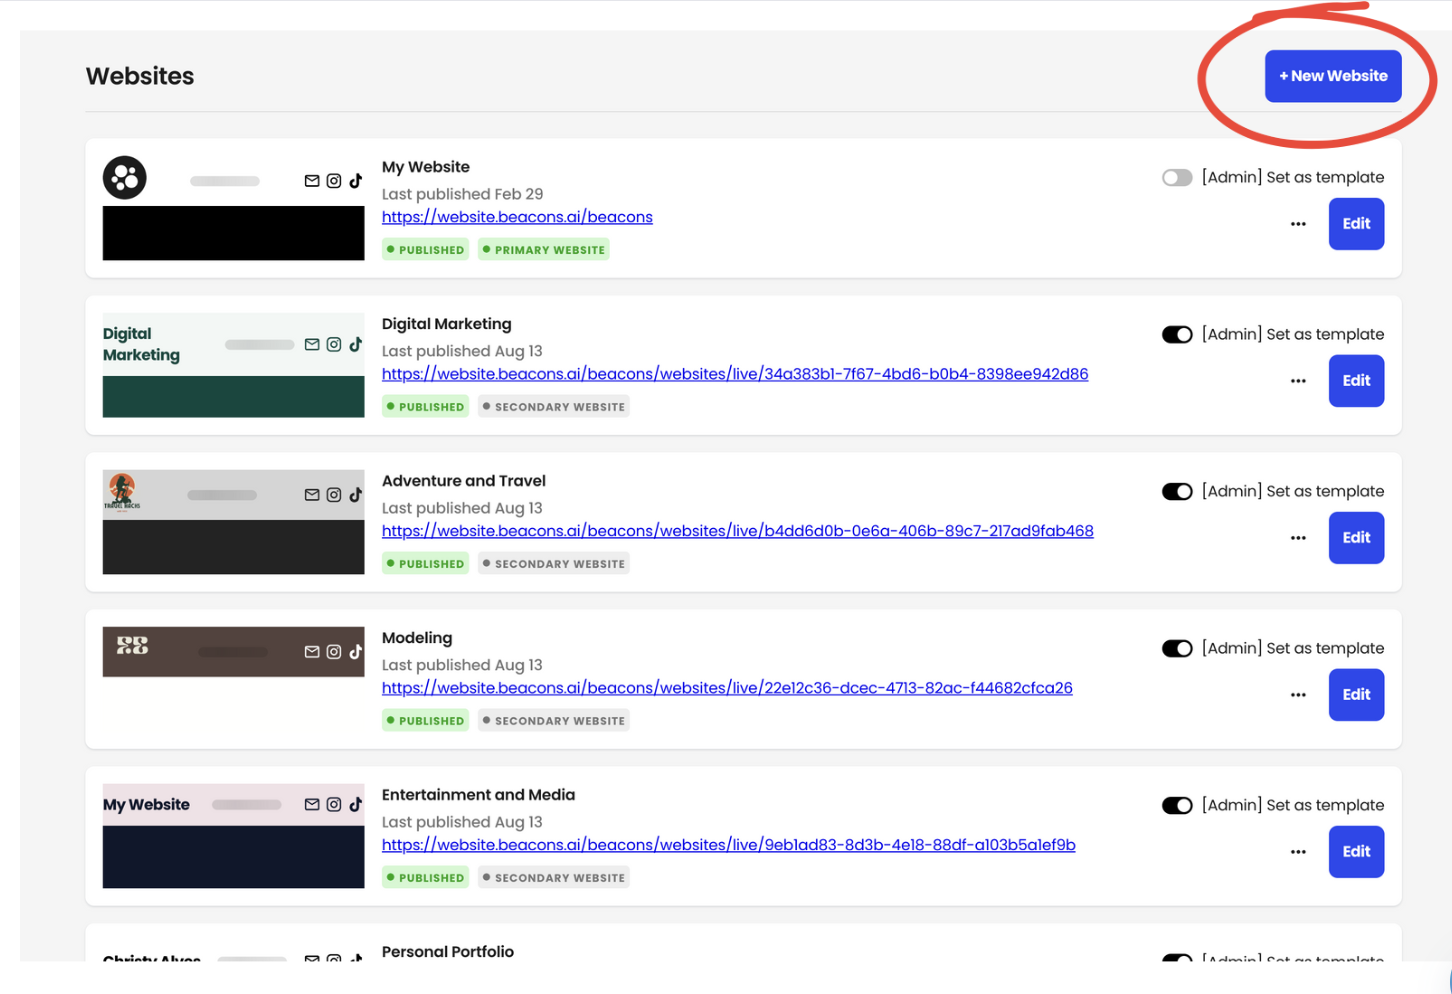The image size is (1452, 994).
Task: Click Instagram icon in Digital Marketing preview
Action: click(x=334, y=345)
